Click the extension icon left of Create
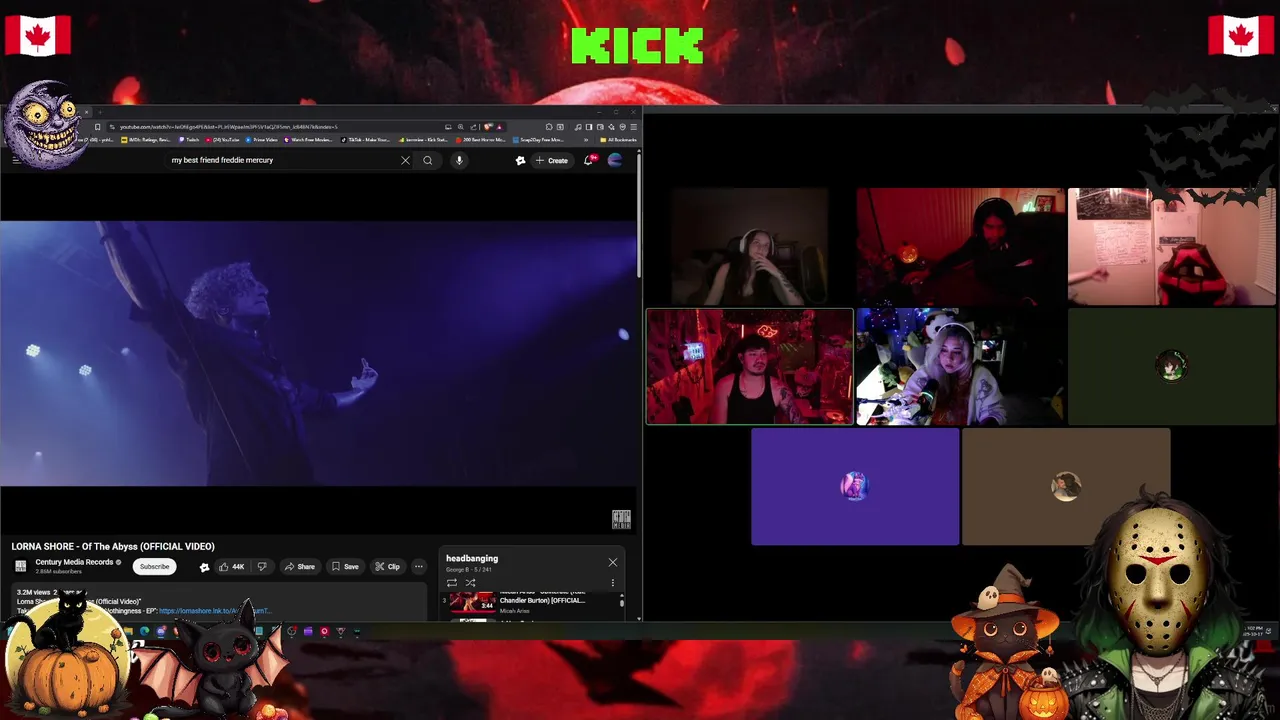The height and width of the screenshot is (720, 1280). click(x=520, y=160)
